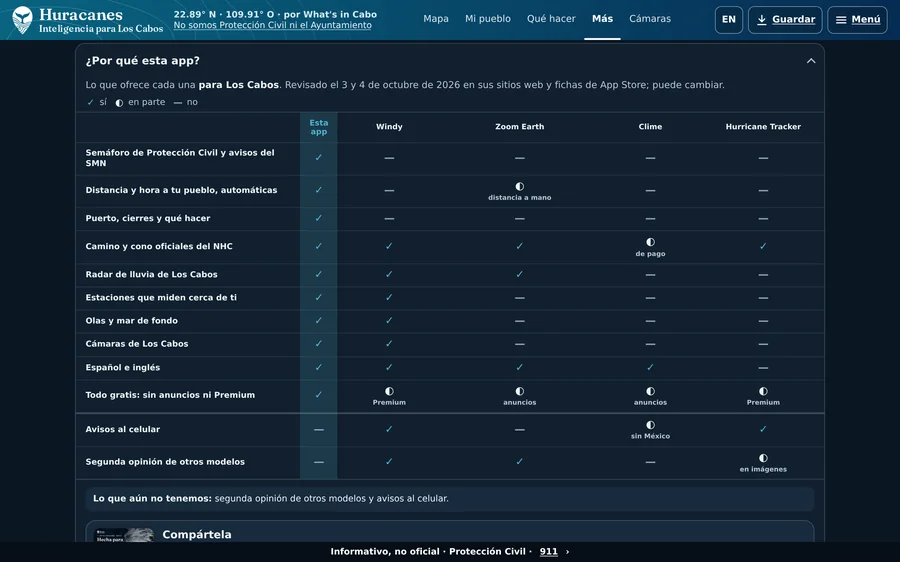Click 'Puerto, cierres y qué hacer' row label
Viewport: 900px width, 562px height.
[148, 218]
